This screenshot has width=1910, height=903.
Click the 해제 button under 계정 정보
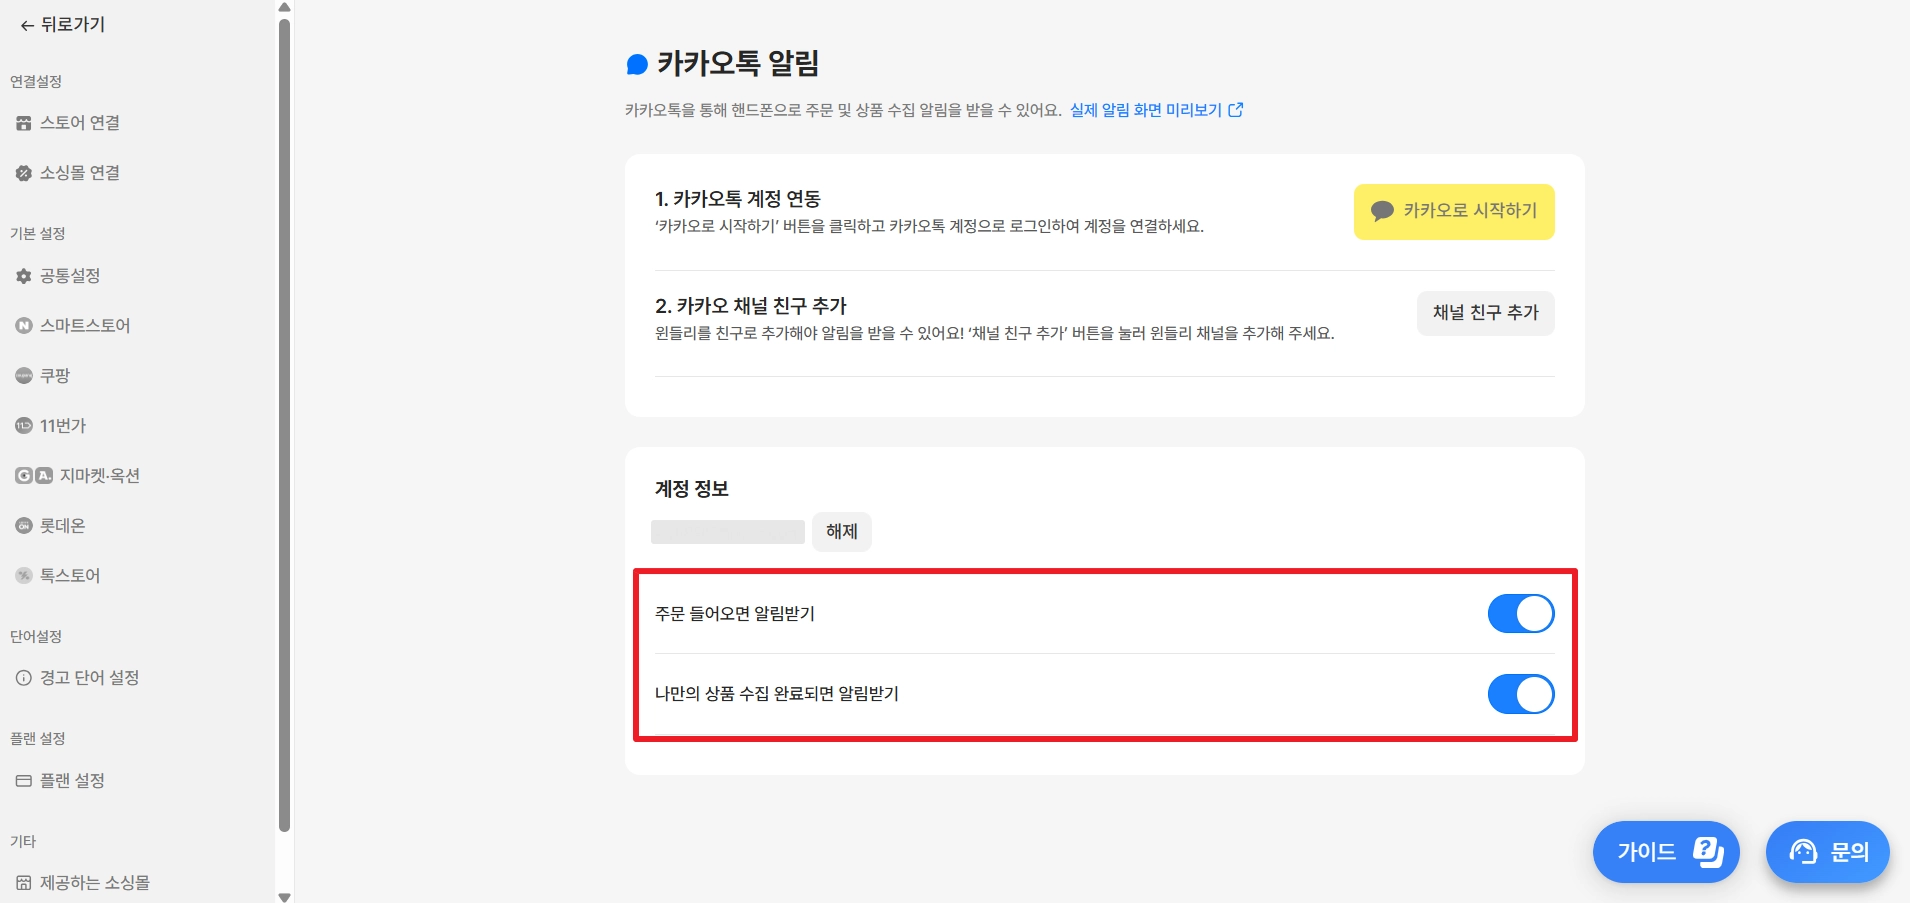pyautogui.click(x=842, y=532)
